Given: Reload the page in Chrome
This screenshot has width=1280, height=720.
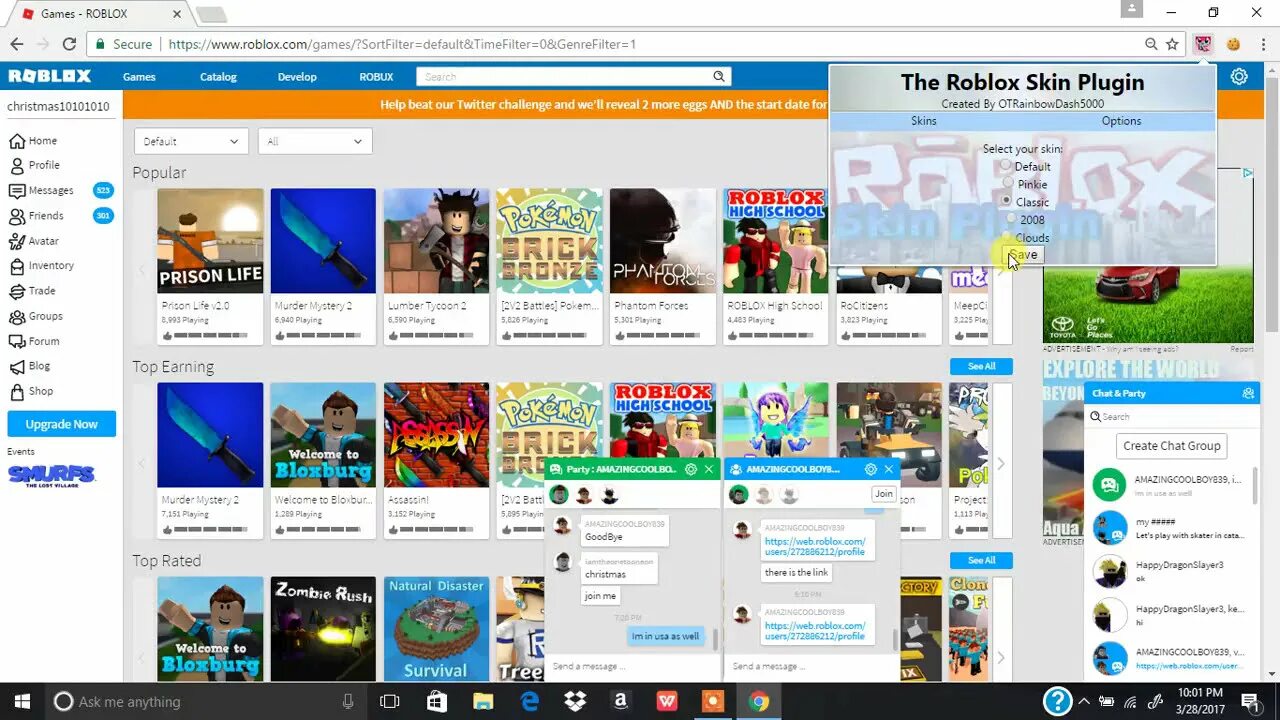Looking at the screenshot, I should click(x=69, y=44).
